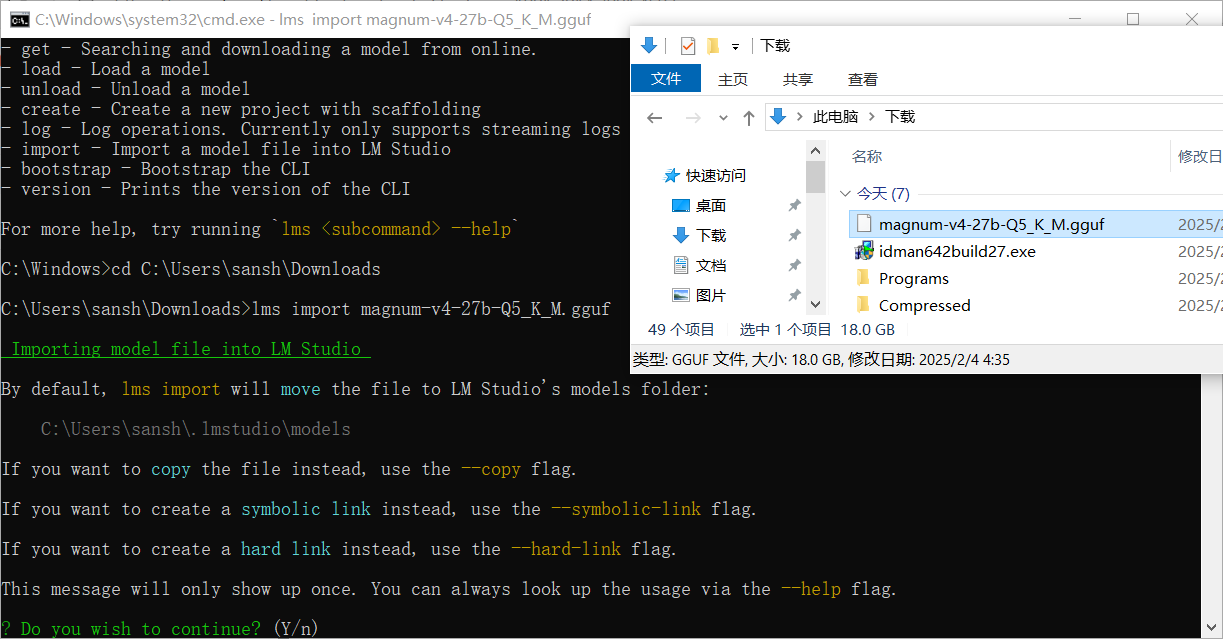
Task: Click the pin icon beside 桌面
Action: tap(794, 206)
